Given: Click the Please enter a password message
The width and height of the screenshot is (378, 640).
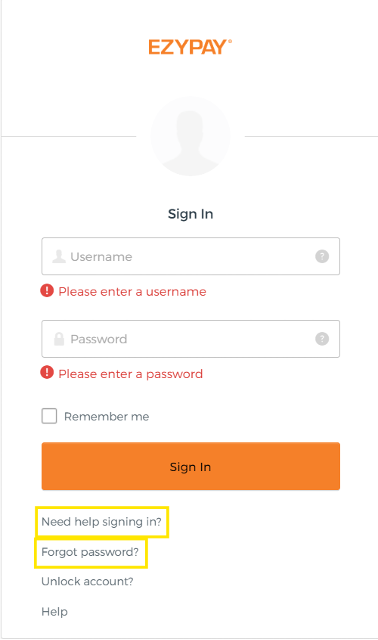Looking at the screenshot, I should (131, 374).
